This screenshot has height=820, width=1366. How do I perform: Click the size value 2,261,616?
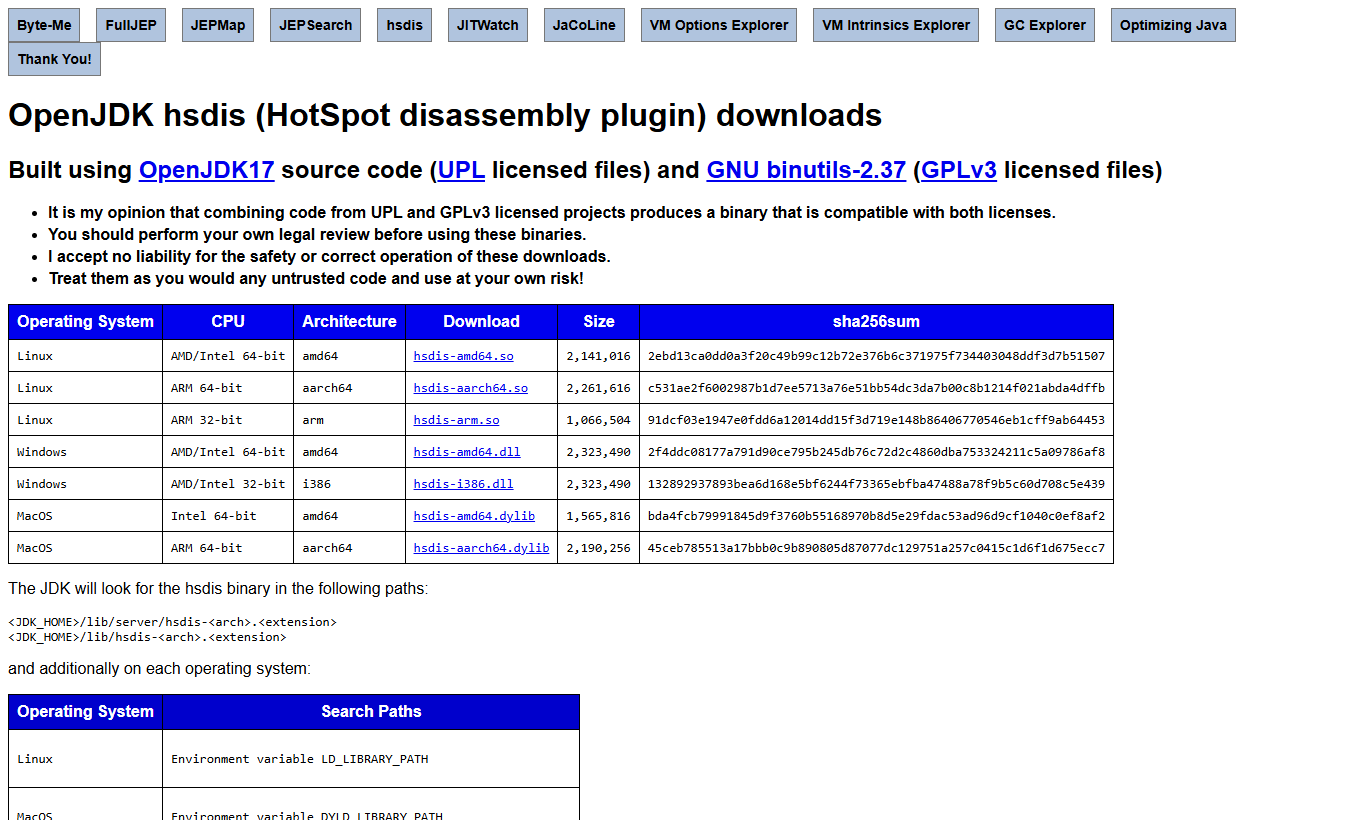click(598, 388)
